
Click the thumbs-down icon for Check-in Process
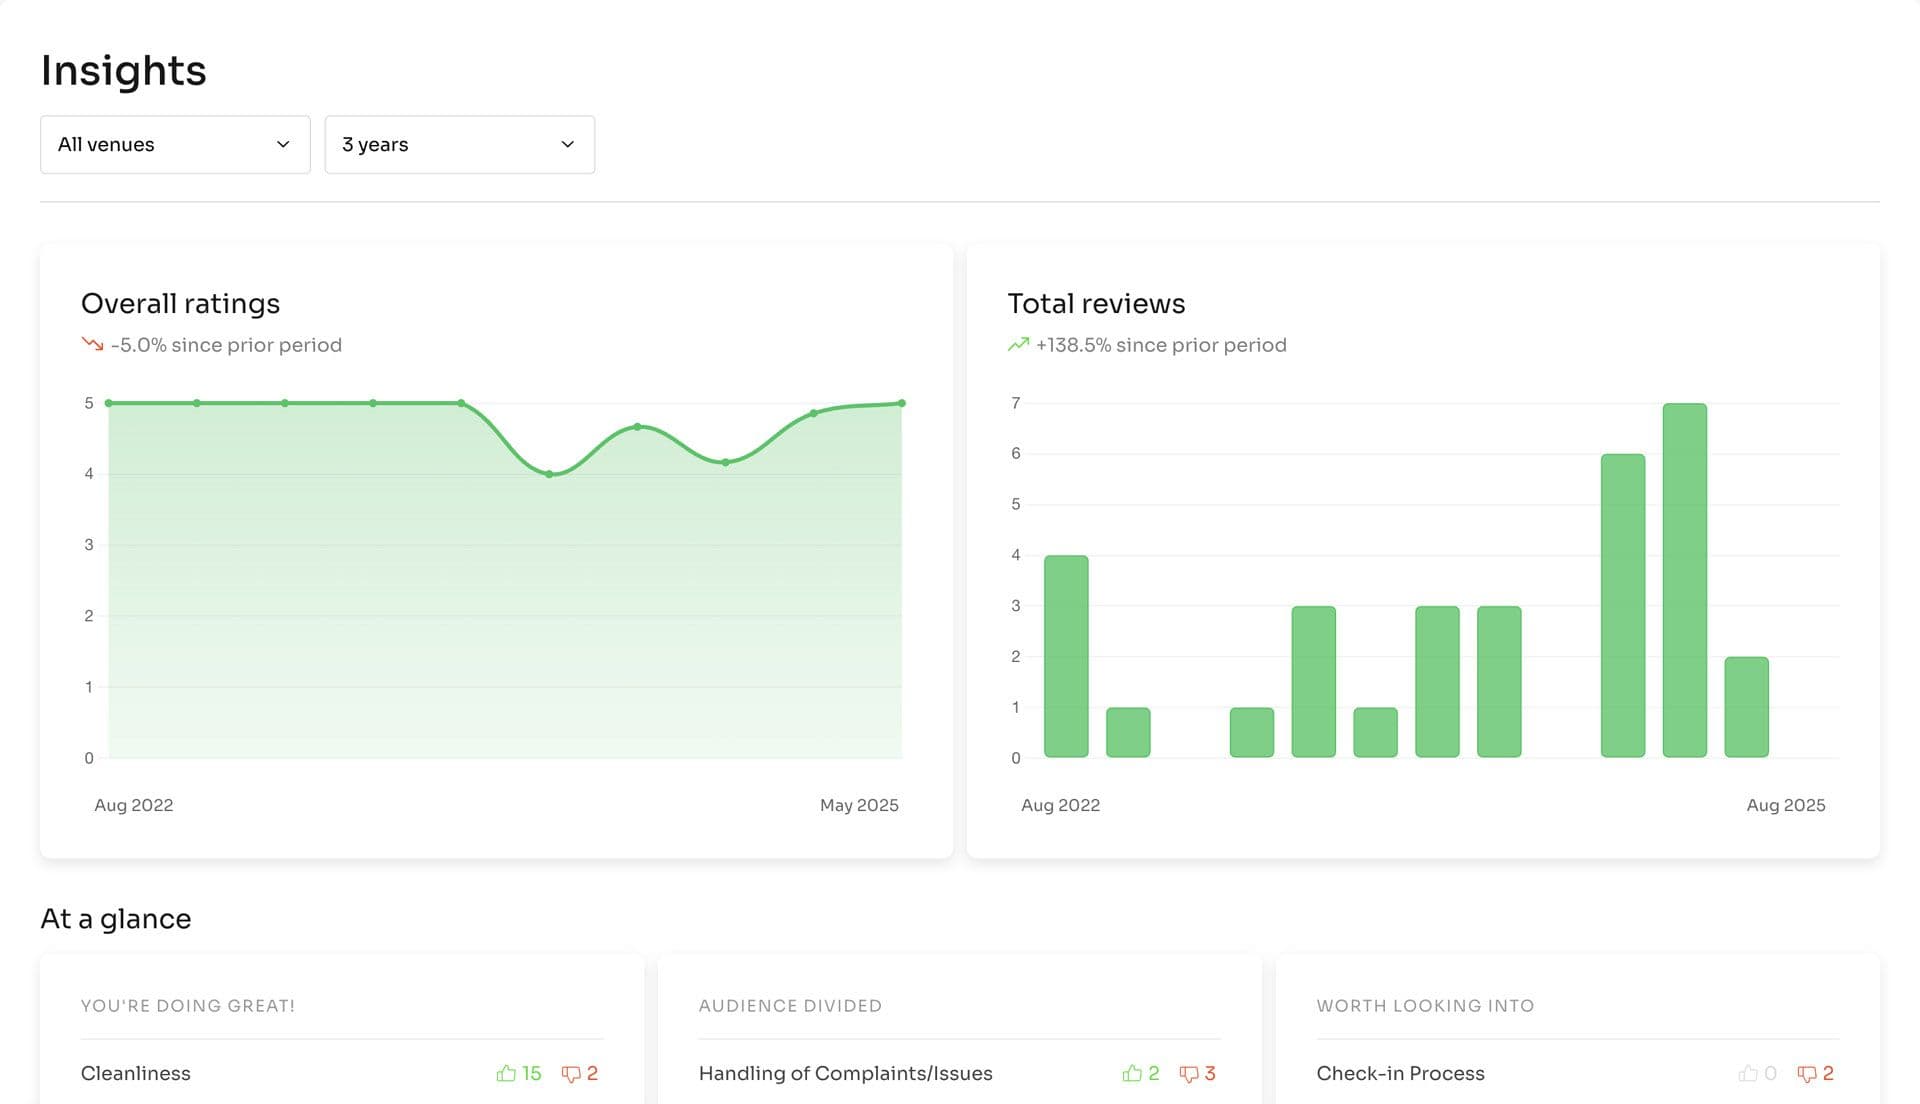coord(1807,1073)
